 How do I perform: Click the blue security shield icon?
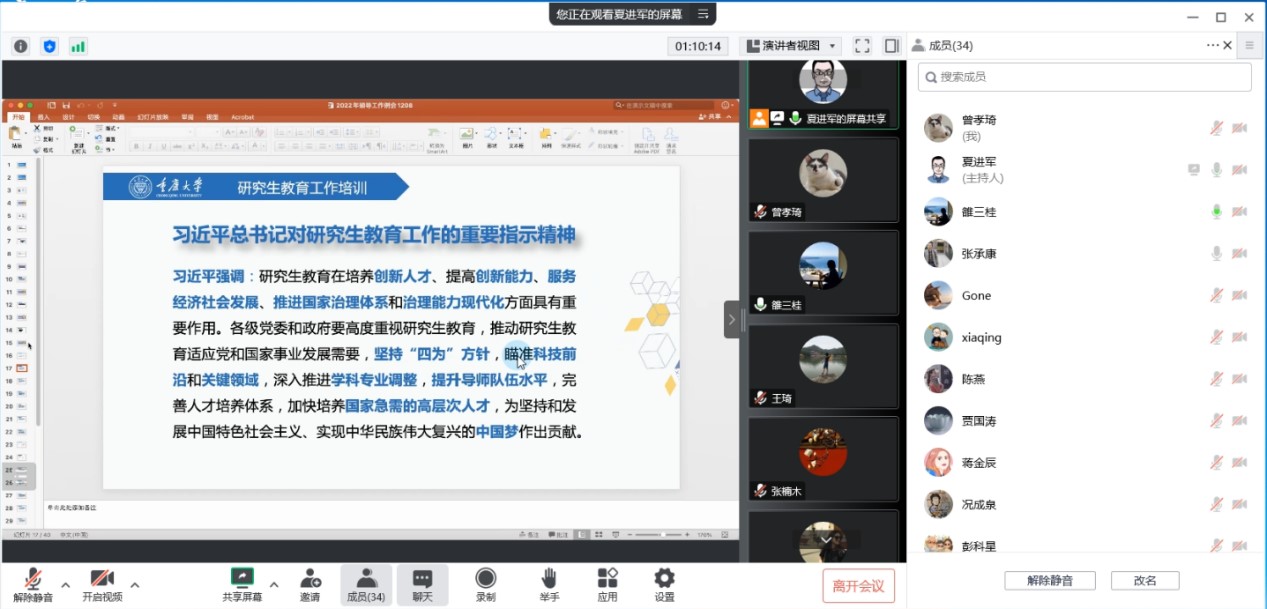tap(49, 46)
